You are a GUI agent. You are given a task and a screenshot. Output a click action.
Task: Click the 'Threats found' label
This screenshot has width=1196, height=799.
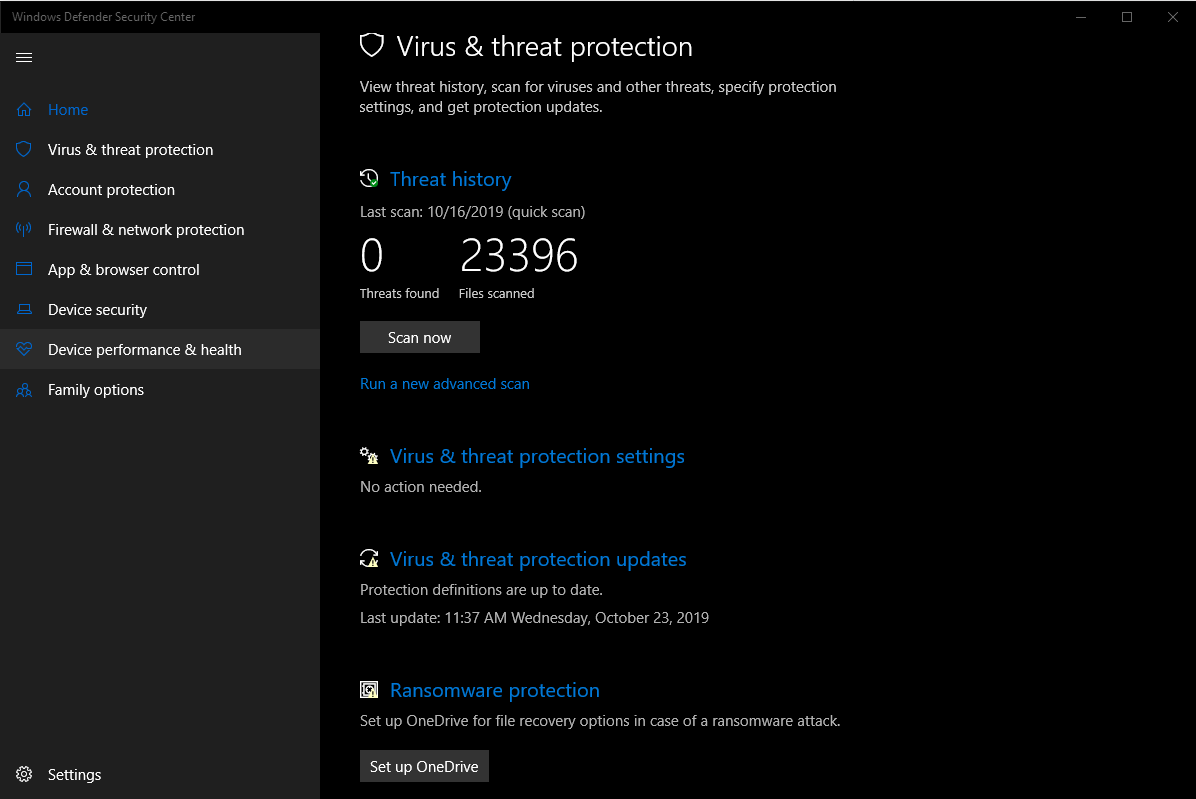pos(400,294)
